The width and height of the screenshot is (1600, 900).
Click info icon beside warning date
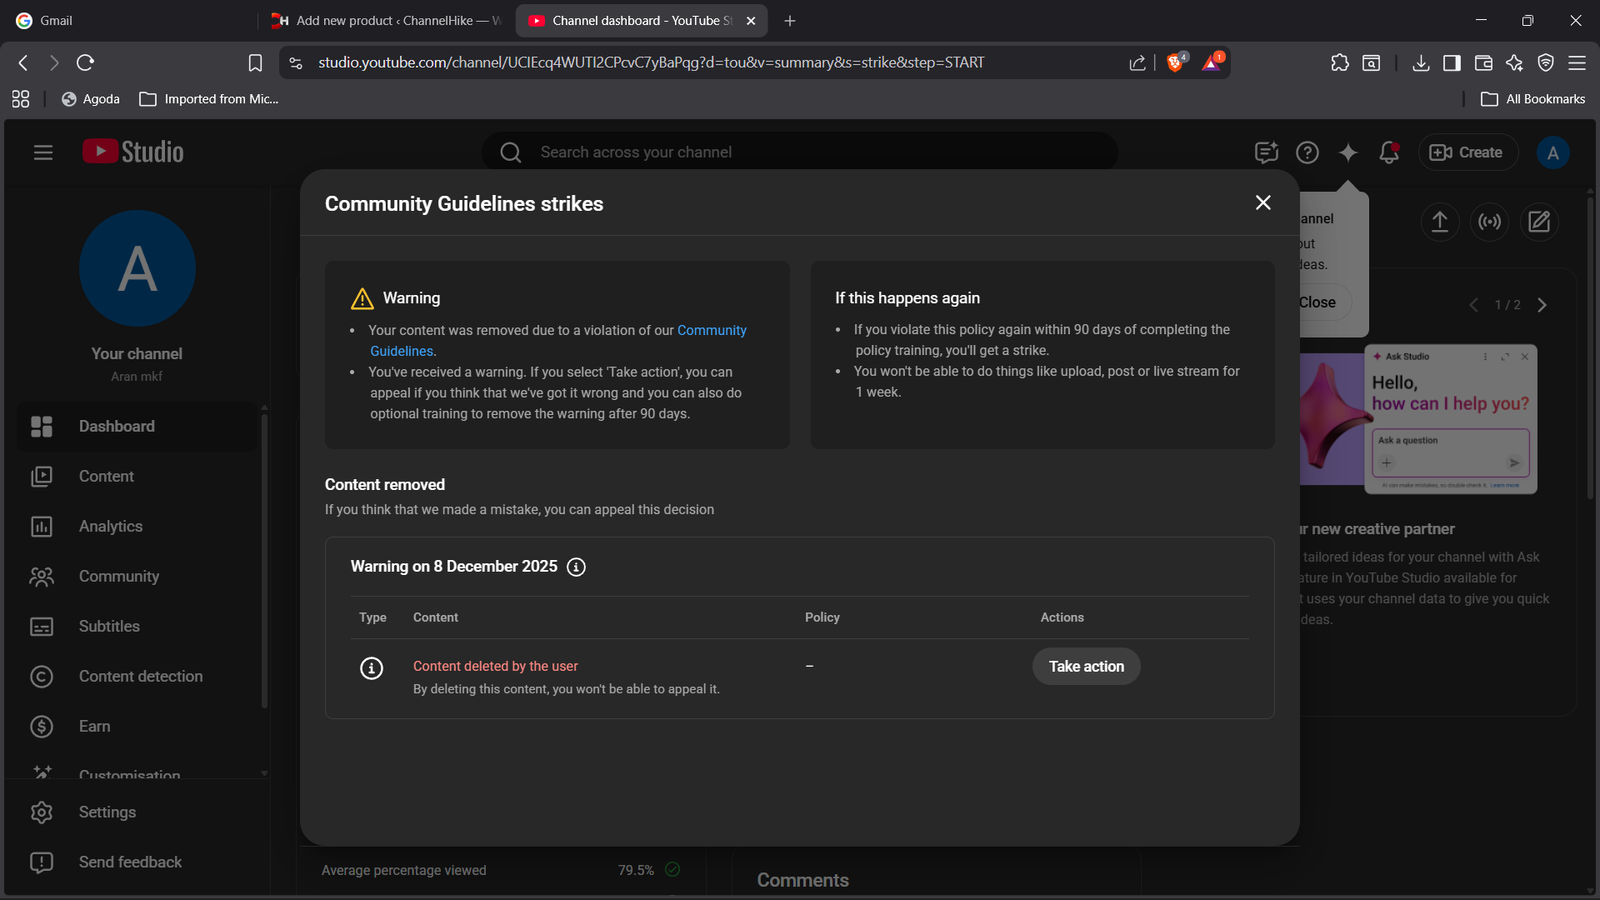[576, 567]
